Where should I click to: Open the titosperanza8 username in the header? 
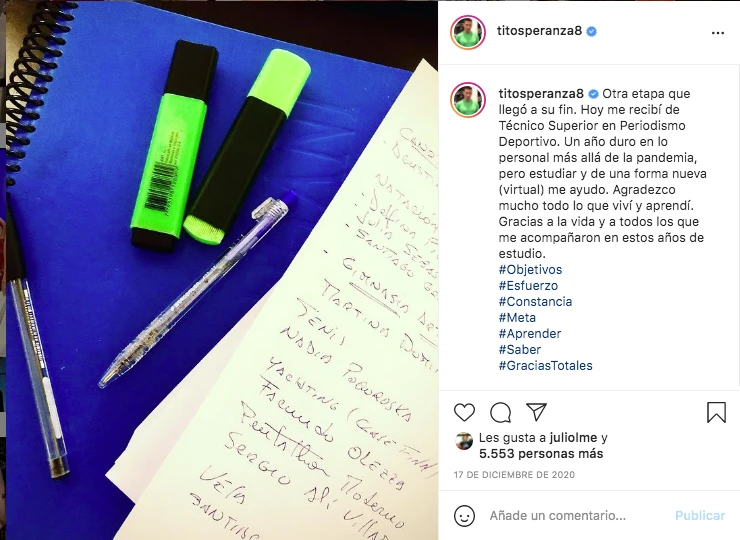tap(539, 31)
